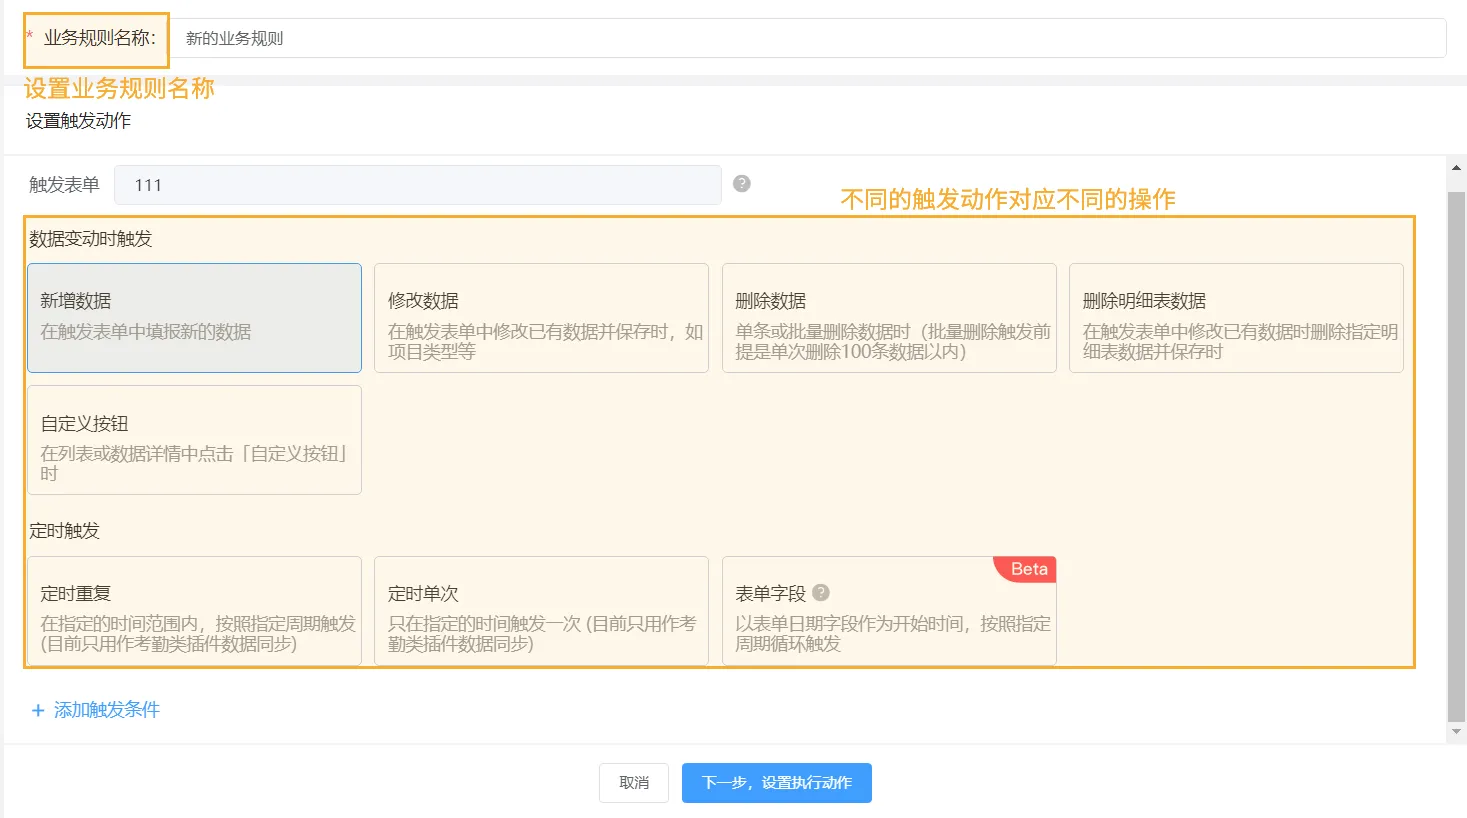This screenshot has width=1467, height=818.
Task: Click the vertical scrollbar thumb
Action: point(1456,450)
